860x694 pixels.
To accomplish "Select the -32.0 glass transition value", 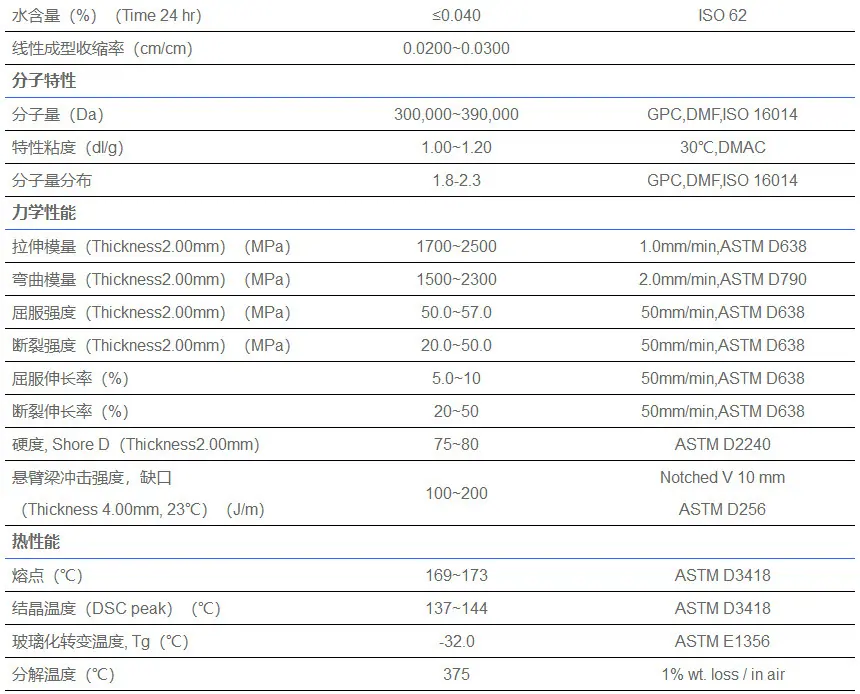I will point(456,641).
